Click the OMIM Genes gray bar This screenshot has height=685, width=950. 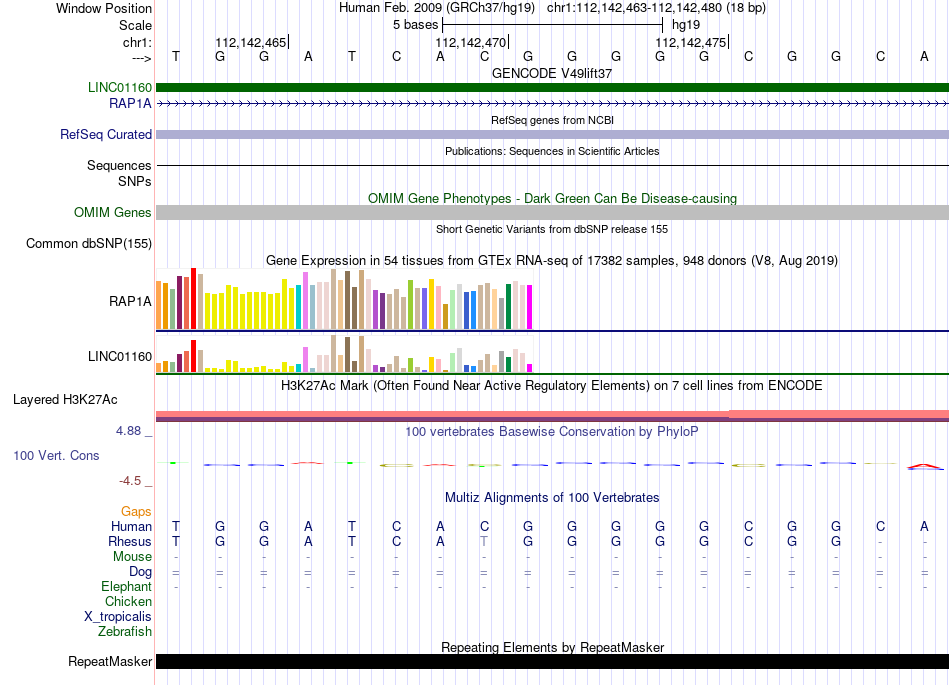[x=552, y=212]
